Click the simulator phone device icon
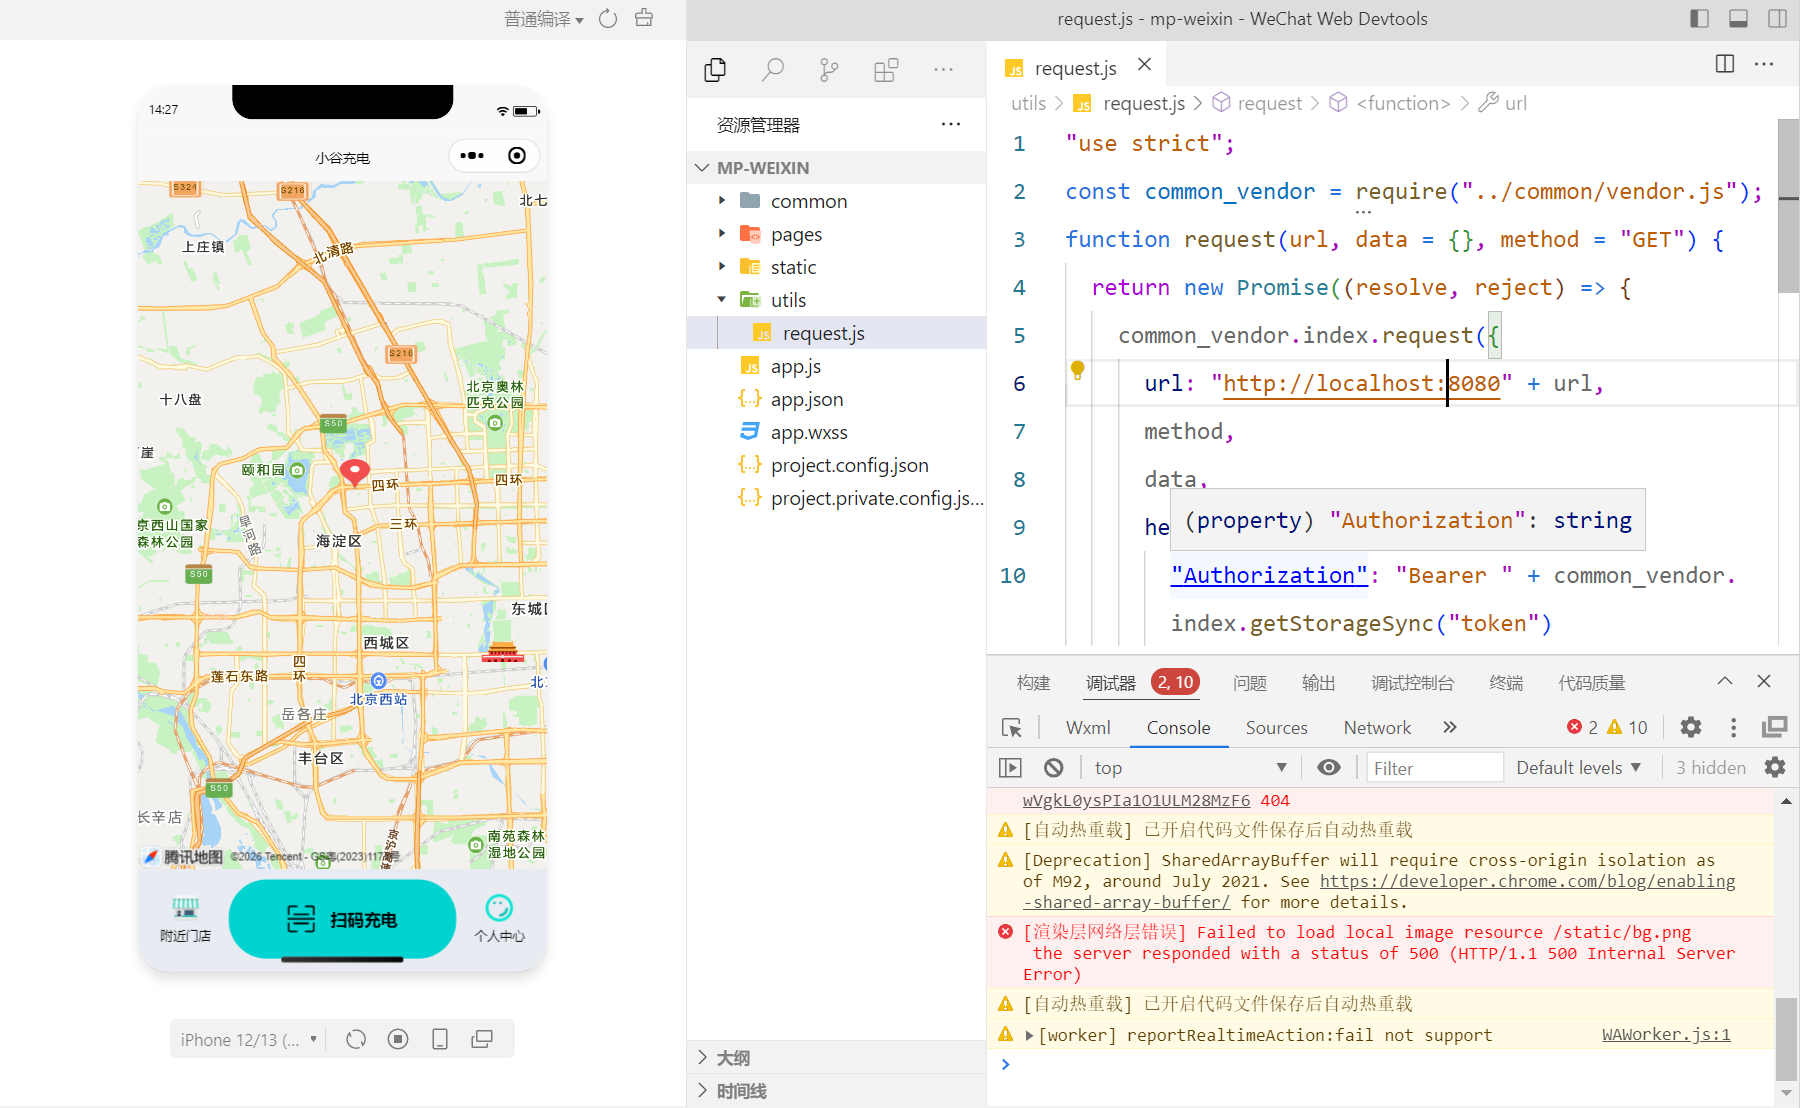Viewport: 1800px width, 1108px height. tap(440, 1039)
